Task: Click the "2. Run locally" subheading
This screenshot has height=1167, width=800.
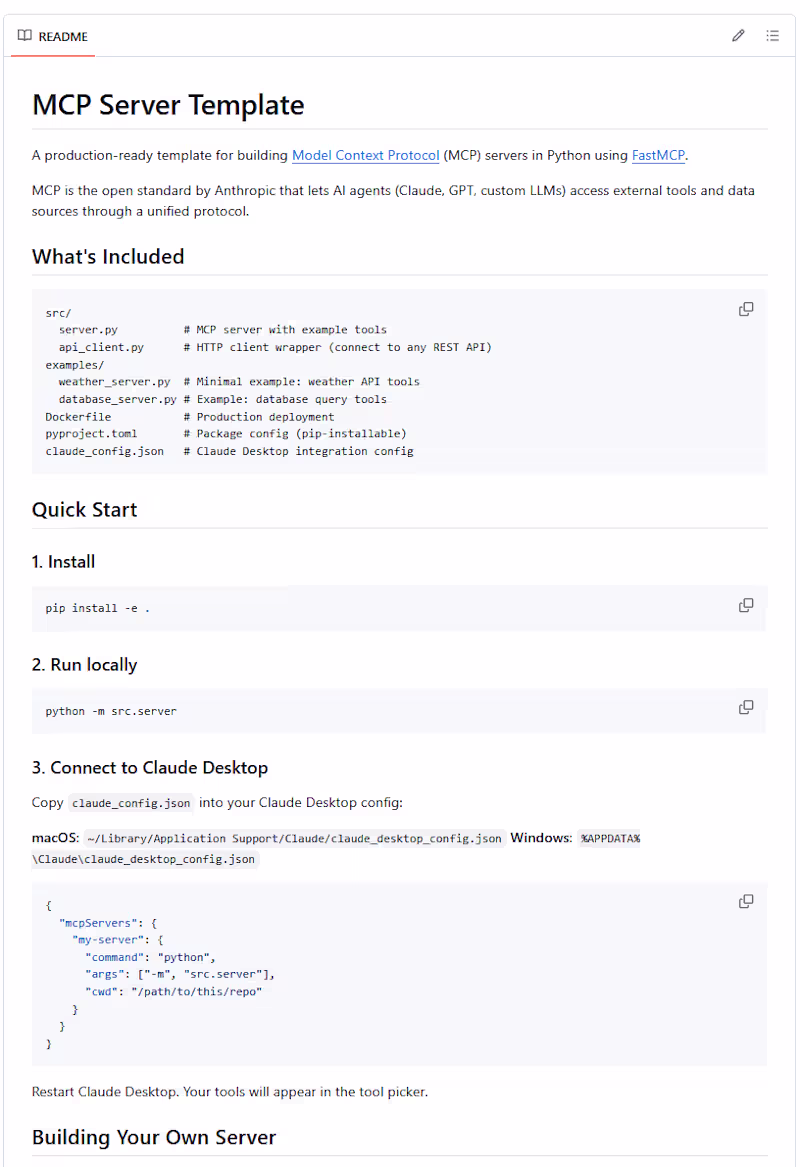Action: 85,665
